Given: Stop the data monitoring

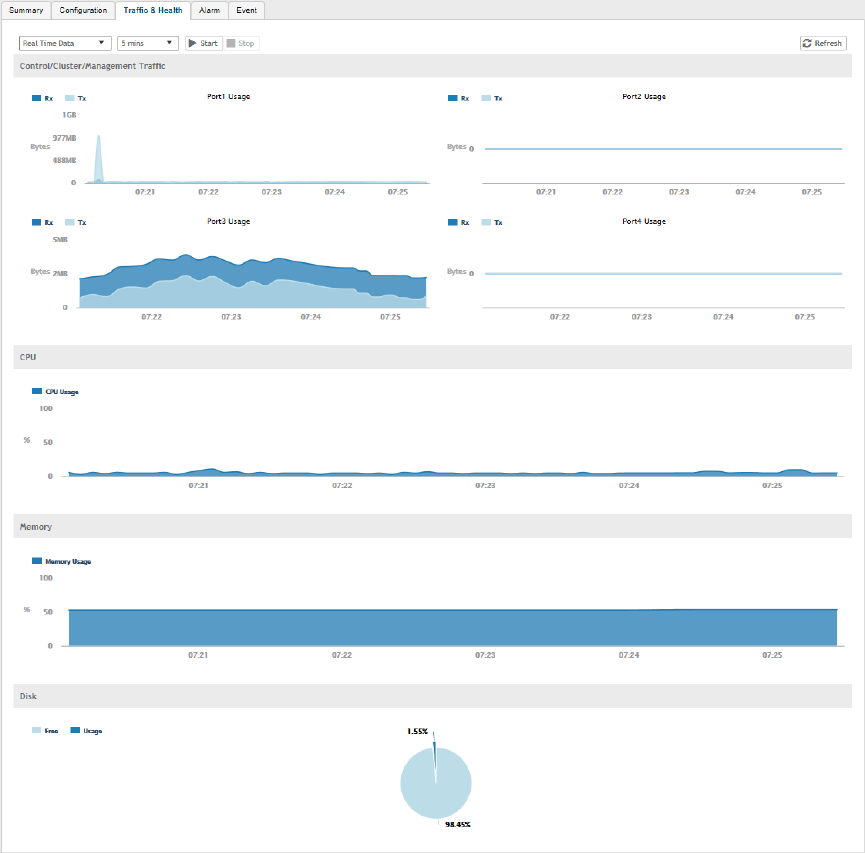Looking at the screenshot, I should tap(241, 43).
